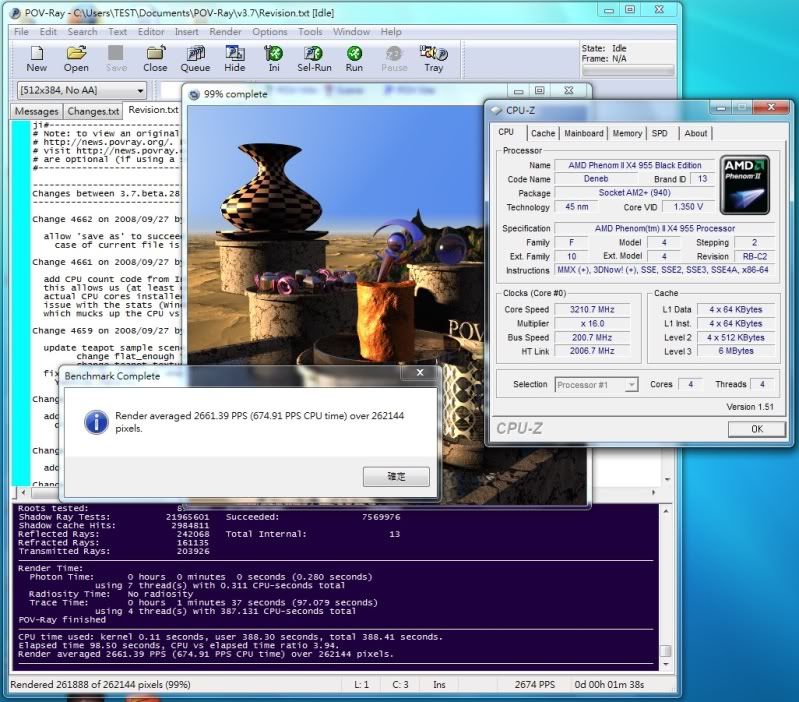Click the POV-Ray title bar app icon
799x702 pixels.
pos(16,13)
